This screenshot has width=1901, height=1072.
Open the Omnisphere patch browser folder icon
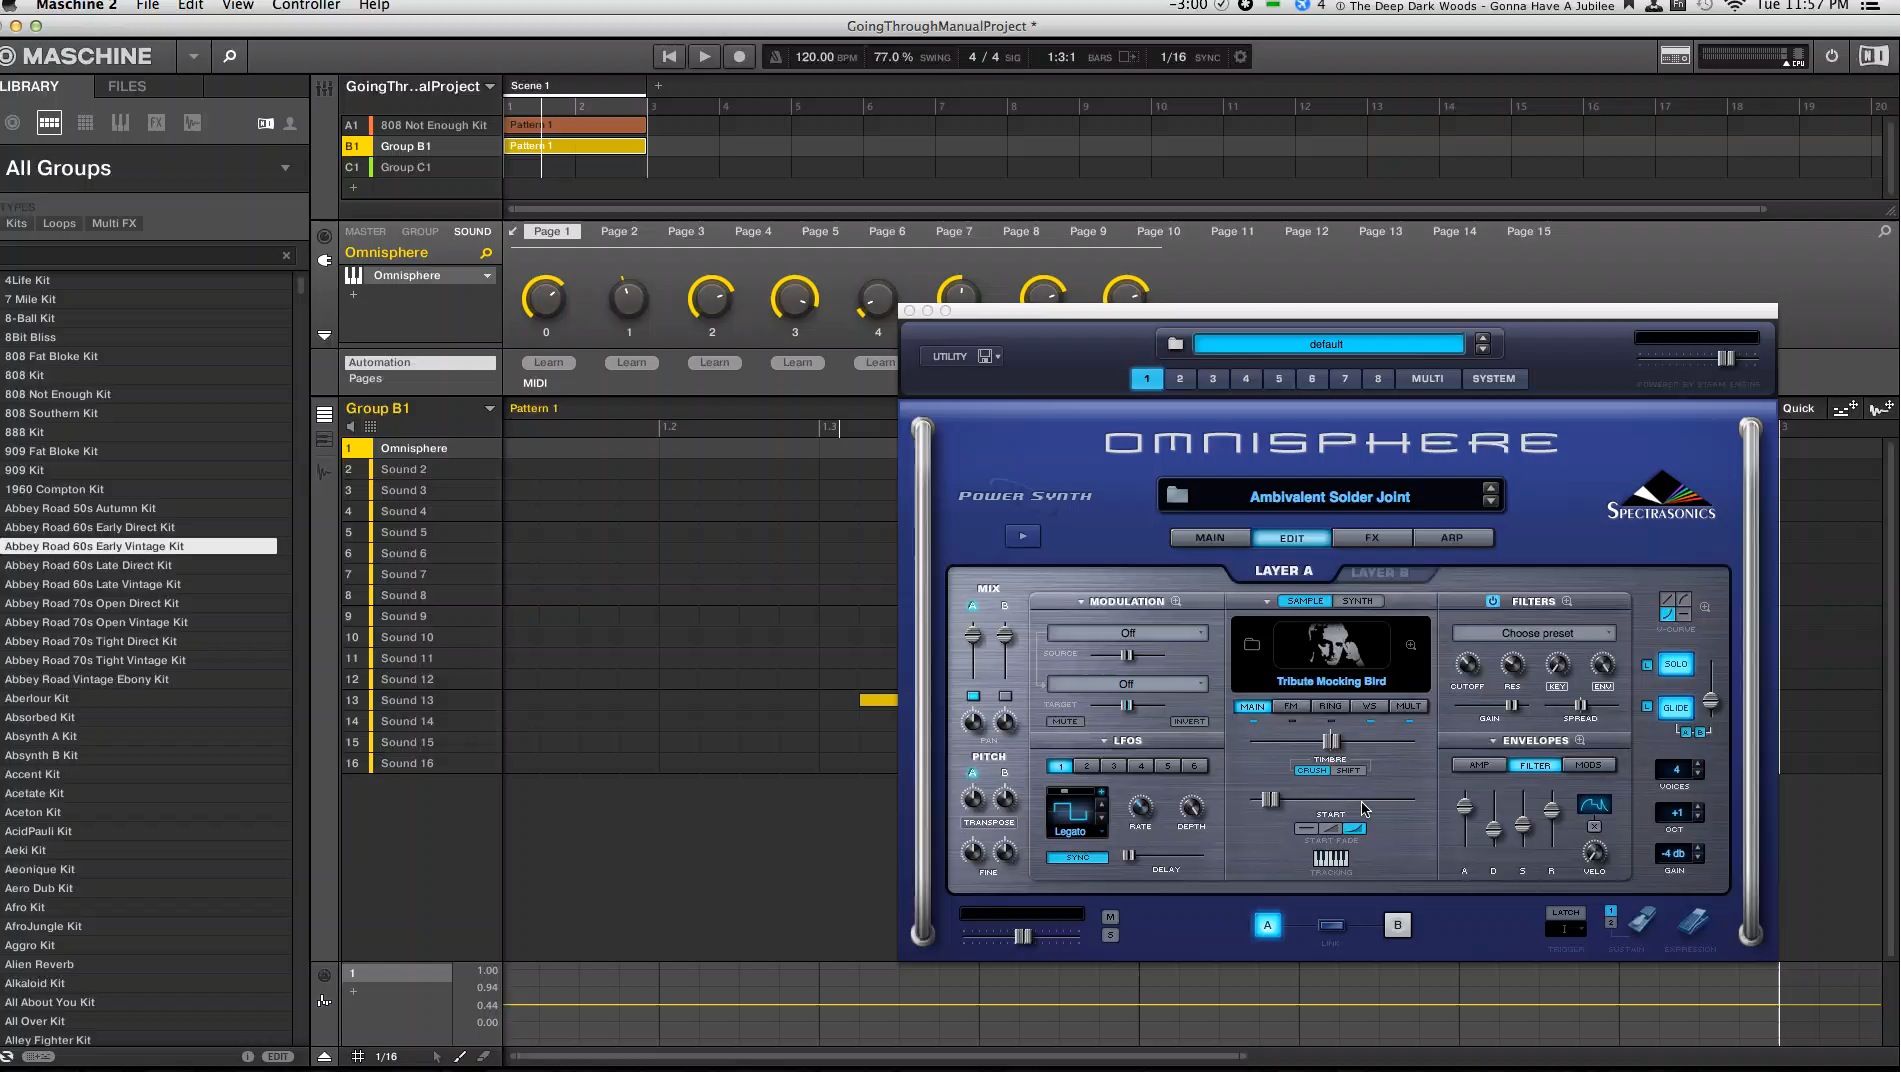(x=1177, y=495)
